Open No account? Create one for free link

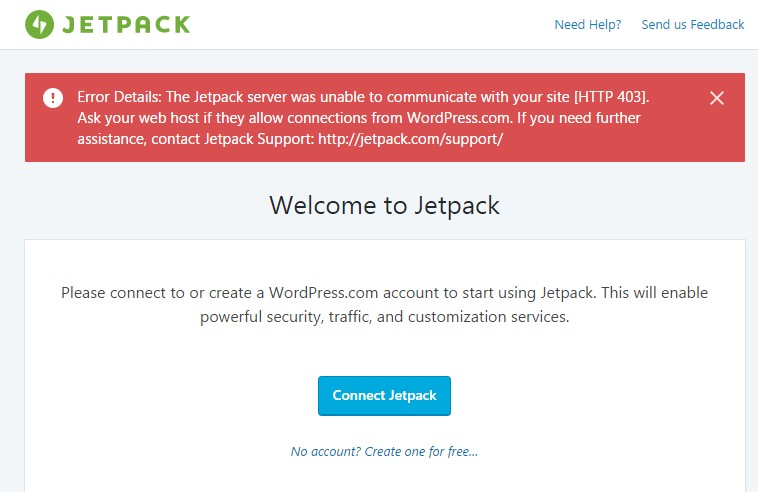pyautogui.click(x=384, y=451)
